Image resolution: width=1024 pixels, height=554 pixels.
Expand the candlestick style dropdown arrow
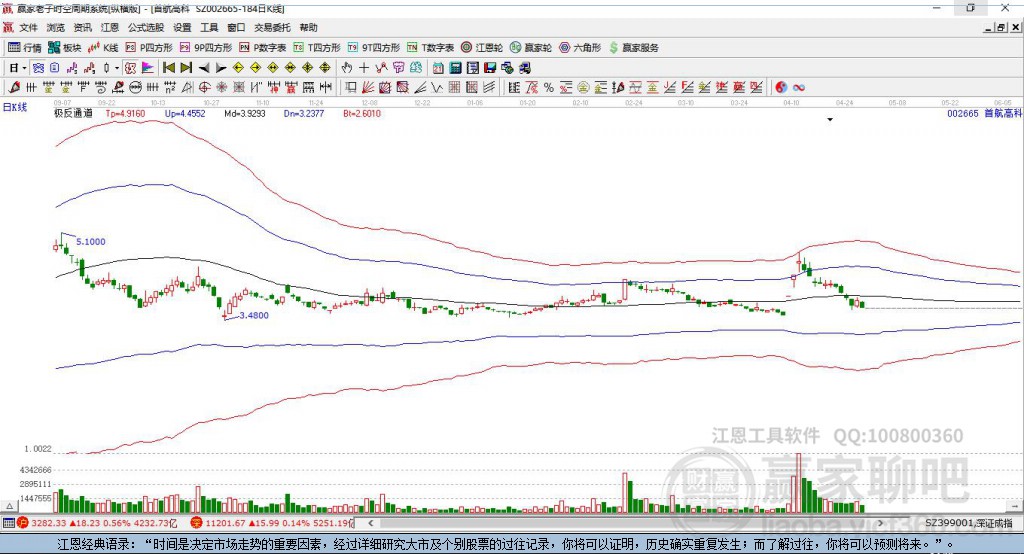tap(117, 68)
